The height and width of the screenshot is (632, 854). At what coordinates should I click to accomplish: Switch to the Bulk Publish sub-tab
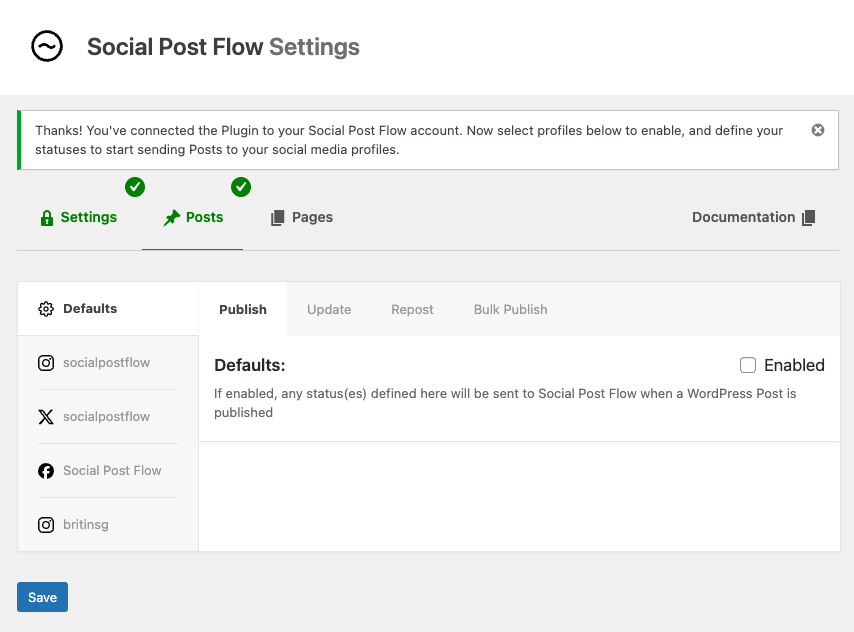pyautogui.click(x=510, y=309)
